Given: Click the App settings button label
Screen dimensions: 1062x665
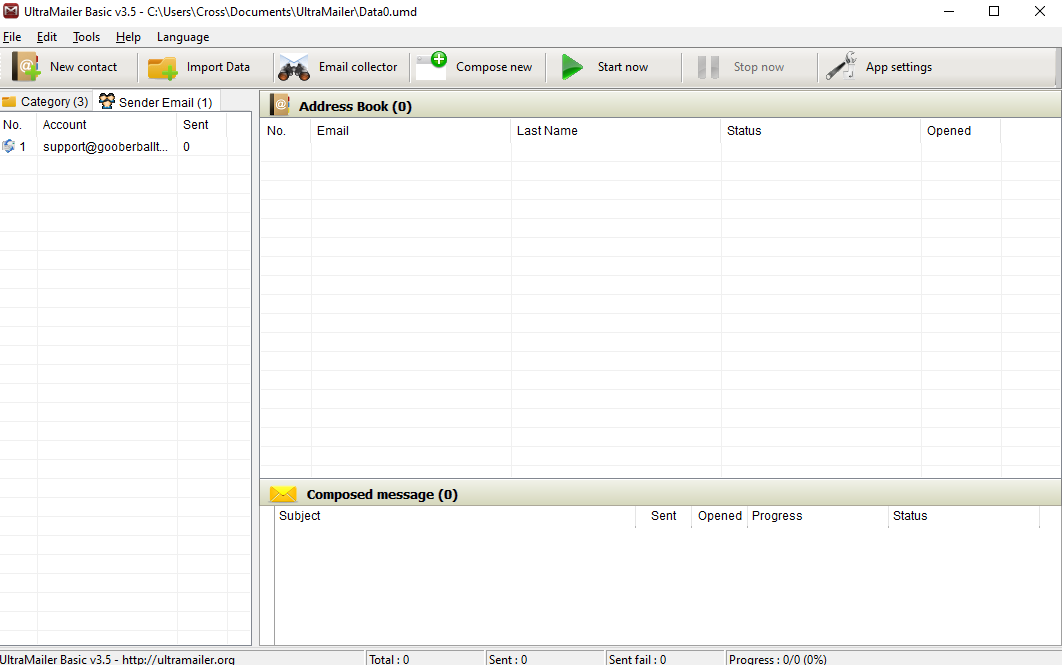Looking at the screenshot, I should click(x=899, y=67).
